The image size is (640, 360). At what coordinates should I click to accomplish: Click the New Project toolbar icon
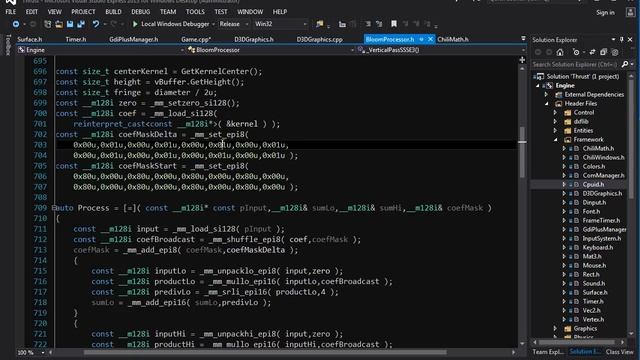47,24
